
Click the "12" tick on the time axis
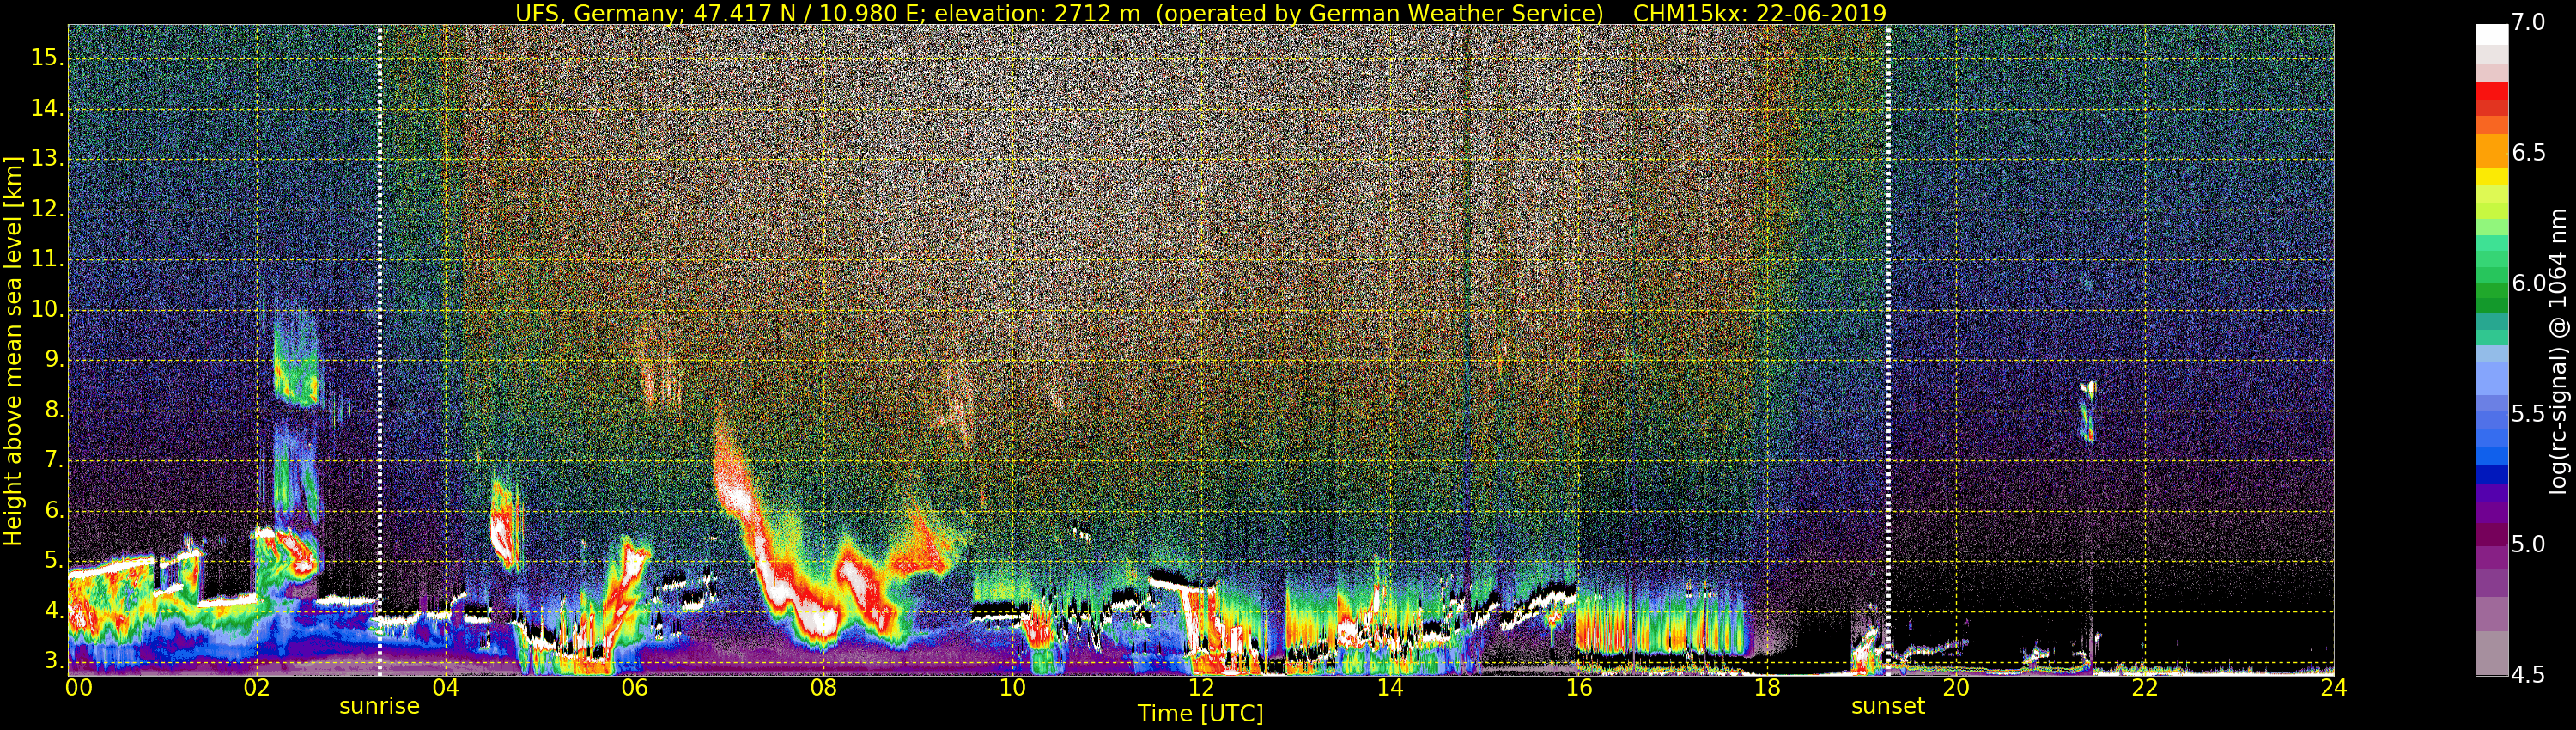(1201, 687)
